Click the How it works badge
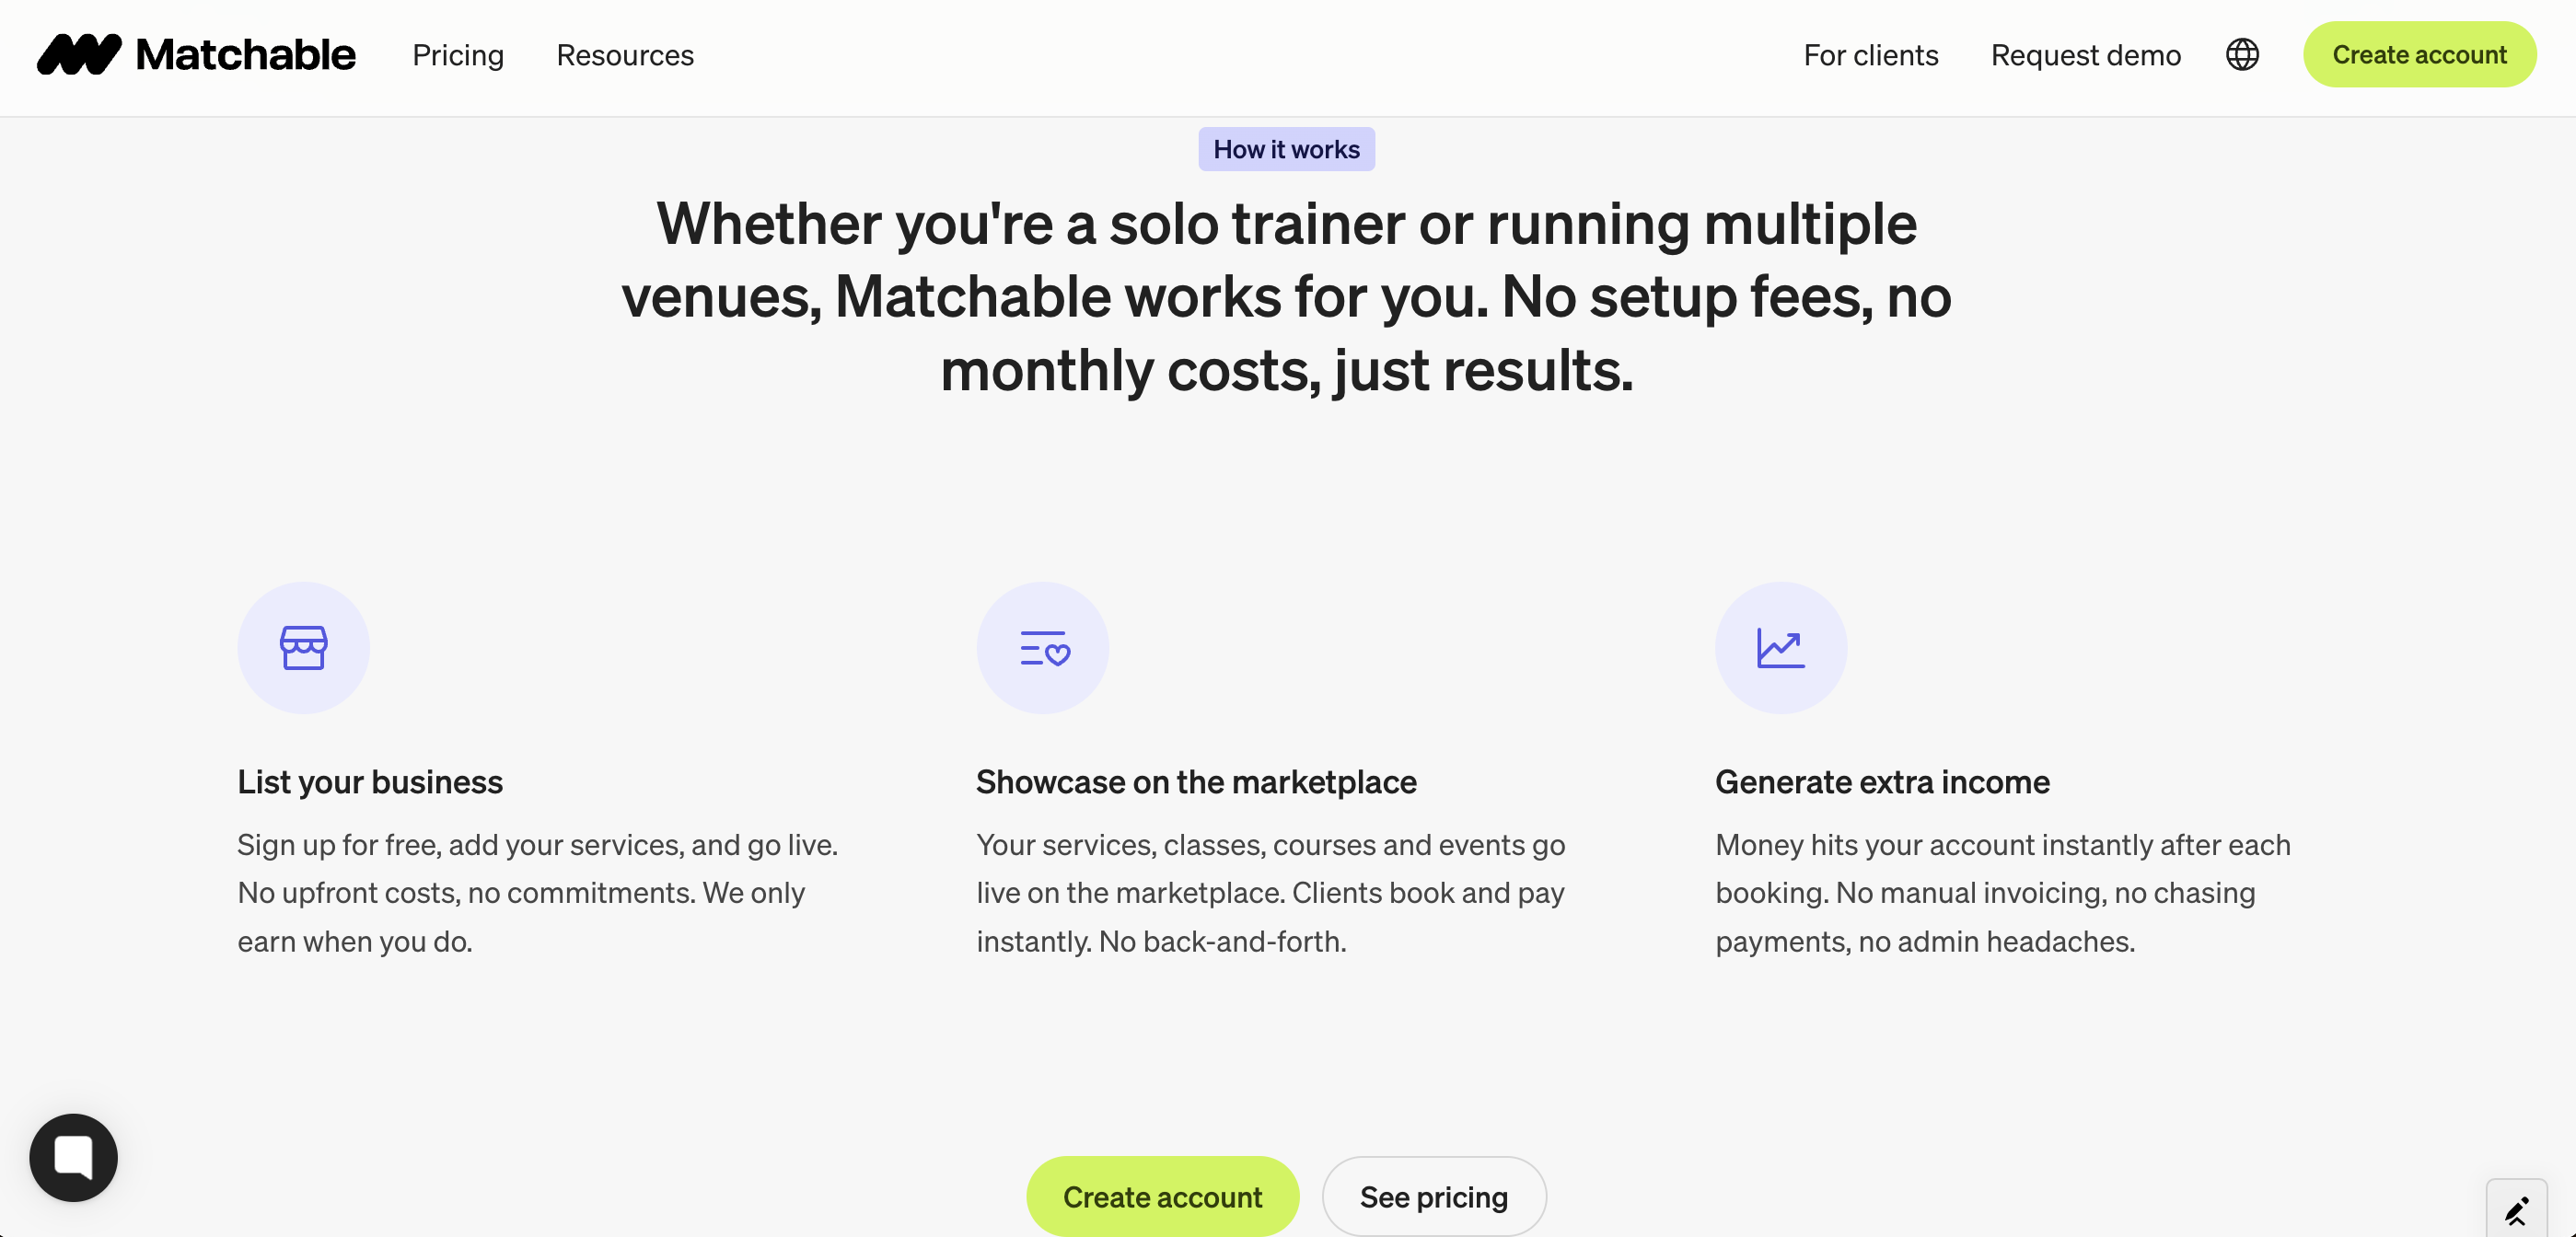Image resolution: width=2576 pixels, height=1237 pixels. (x=1286, y=149)
